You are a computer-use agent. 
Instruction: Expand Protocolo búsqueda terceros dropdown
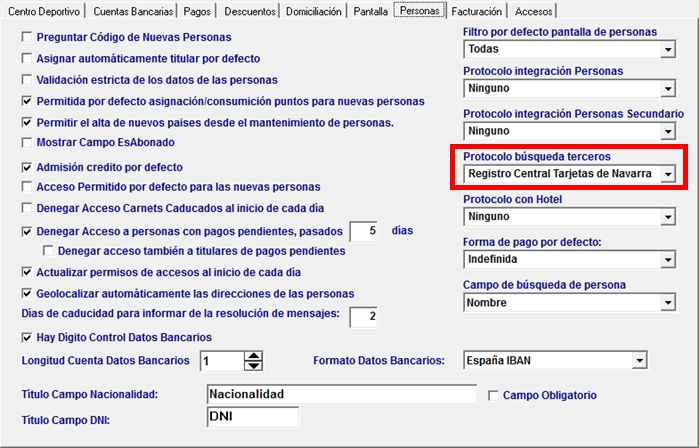667,174
